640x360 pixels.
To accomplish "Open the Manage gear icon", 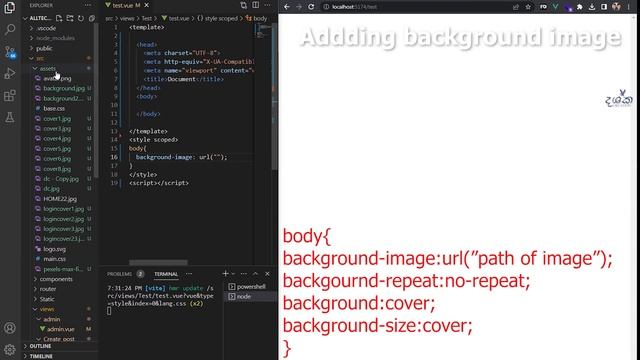I will click(10, 349).
